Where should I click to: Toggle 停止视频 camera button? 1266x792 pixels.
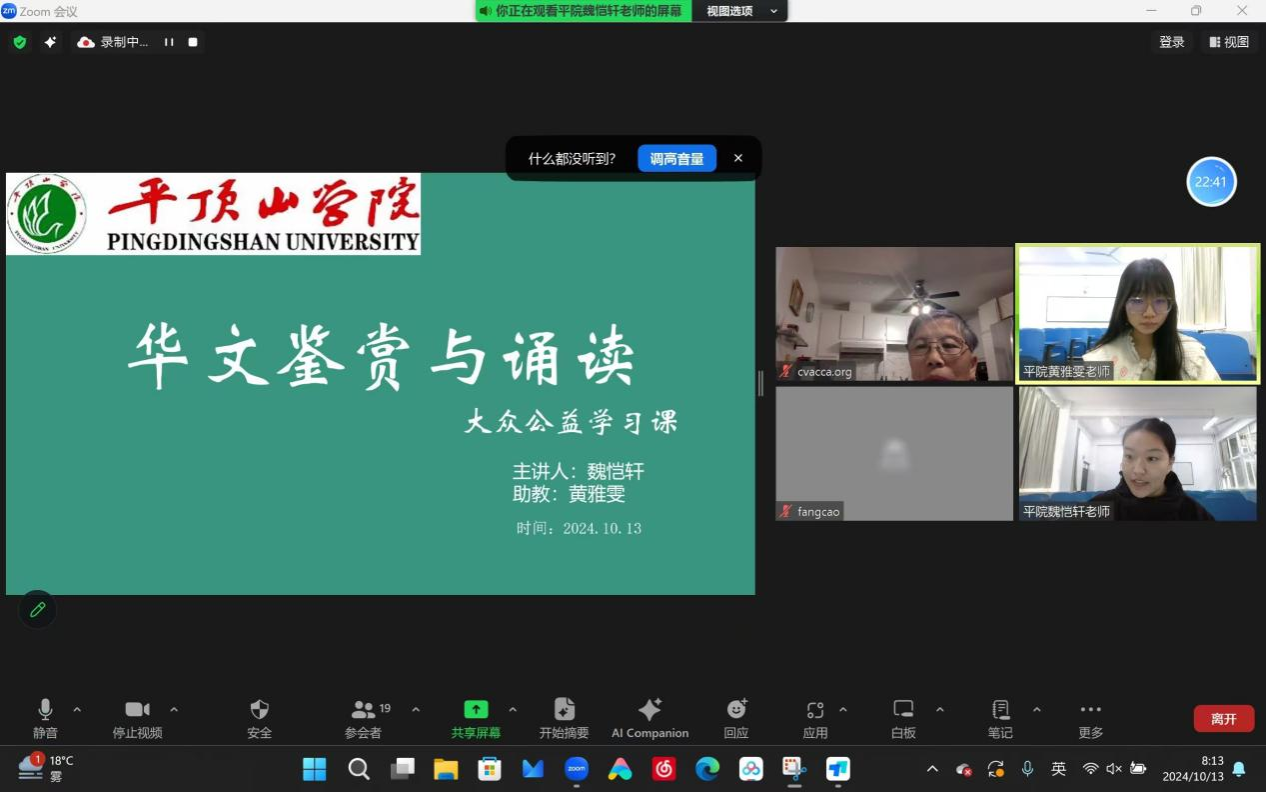[x=137, y=710]
